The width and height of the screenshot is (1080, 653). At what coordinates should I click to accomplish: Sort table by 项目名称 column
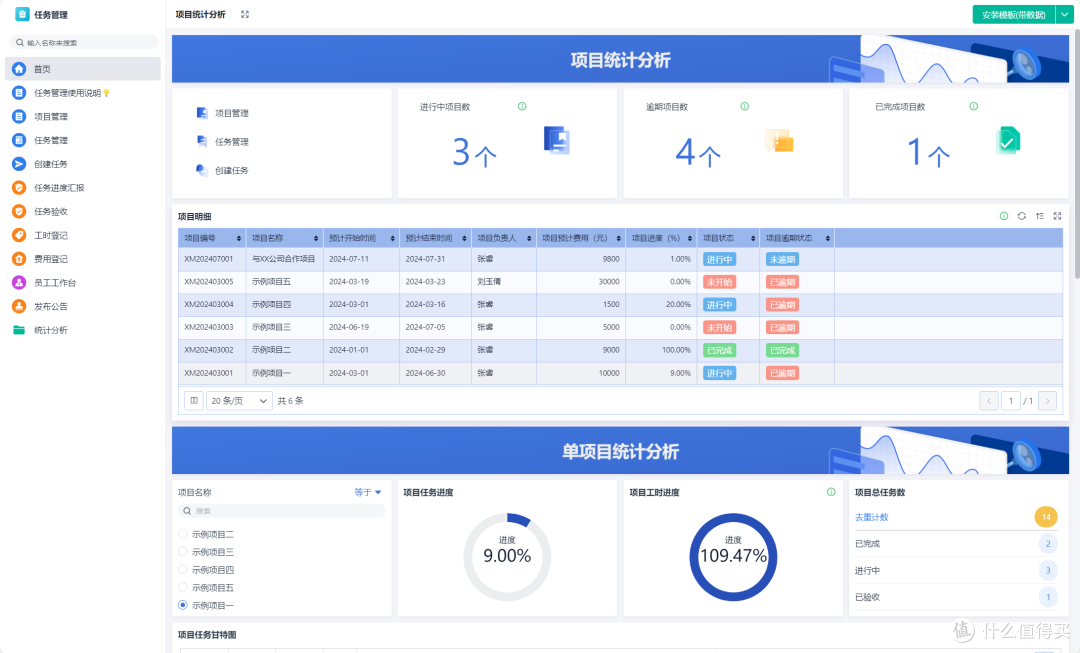click(316, 238)
